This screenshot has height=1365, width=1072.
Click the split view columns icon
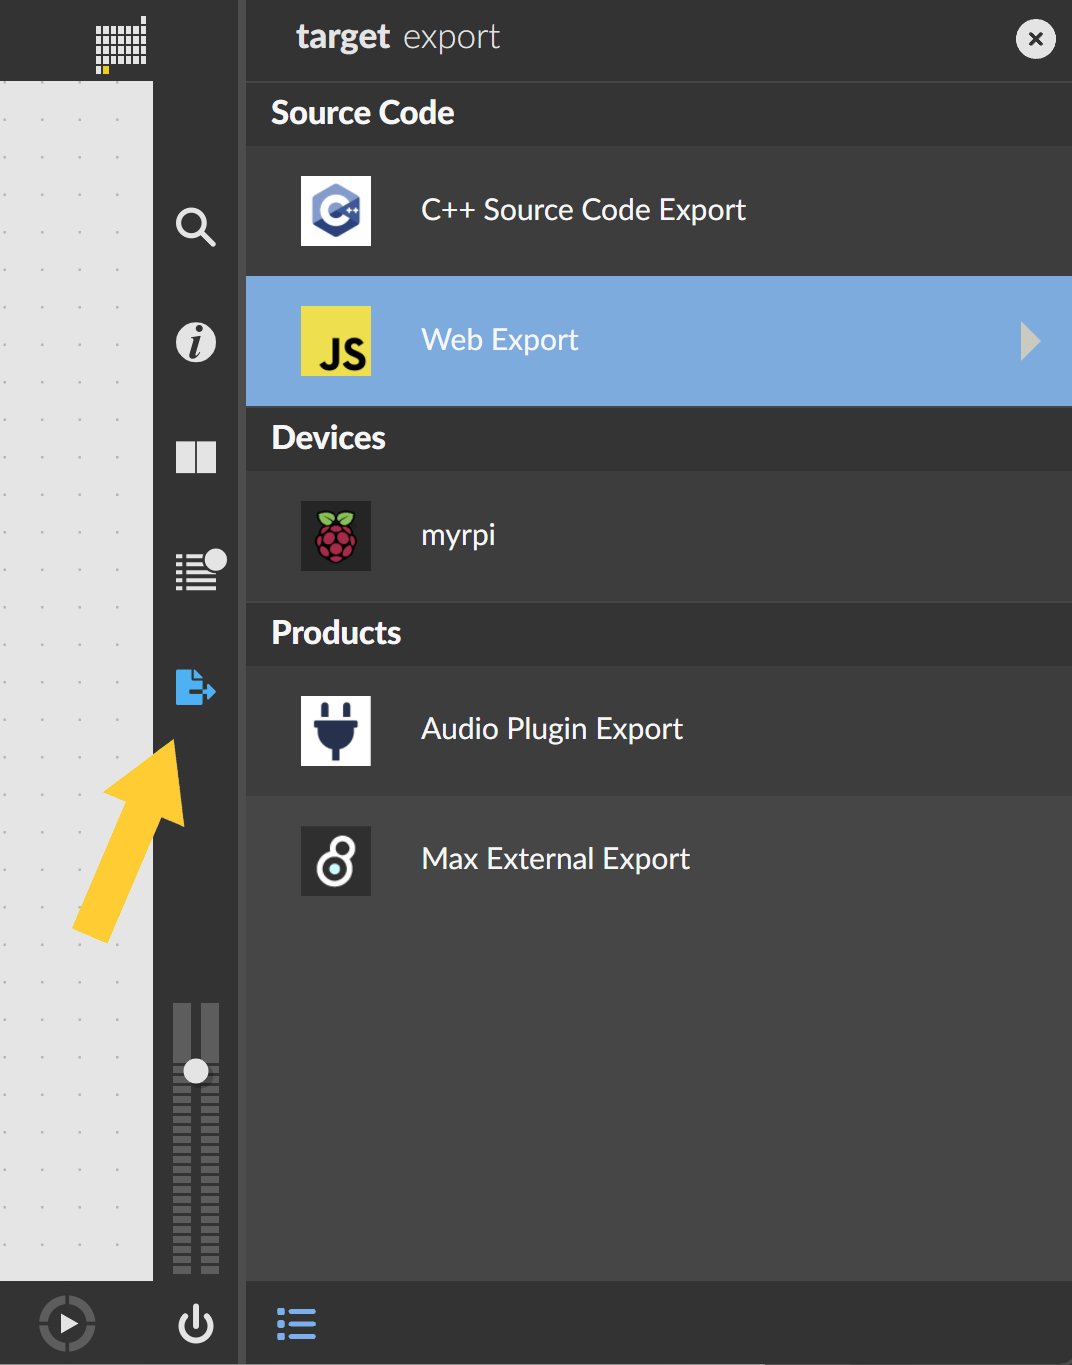tap(195, 457)
